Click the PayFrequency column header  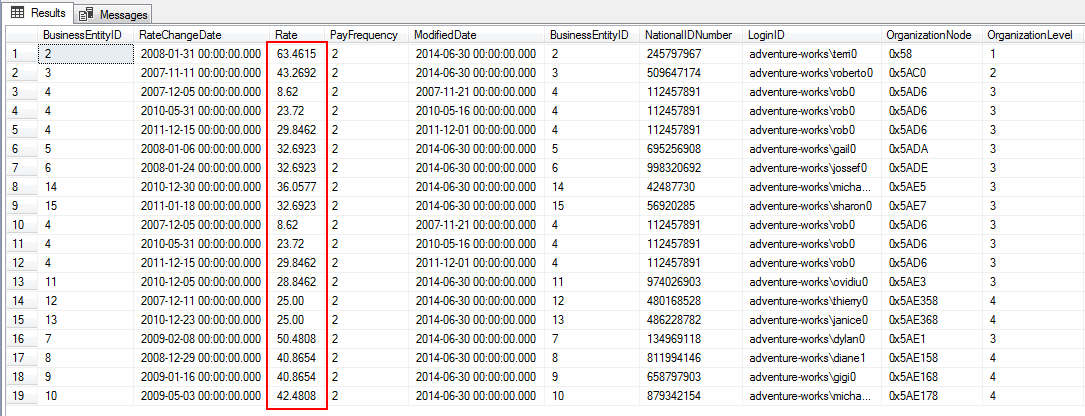pos(364,35)
